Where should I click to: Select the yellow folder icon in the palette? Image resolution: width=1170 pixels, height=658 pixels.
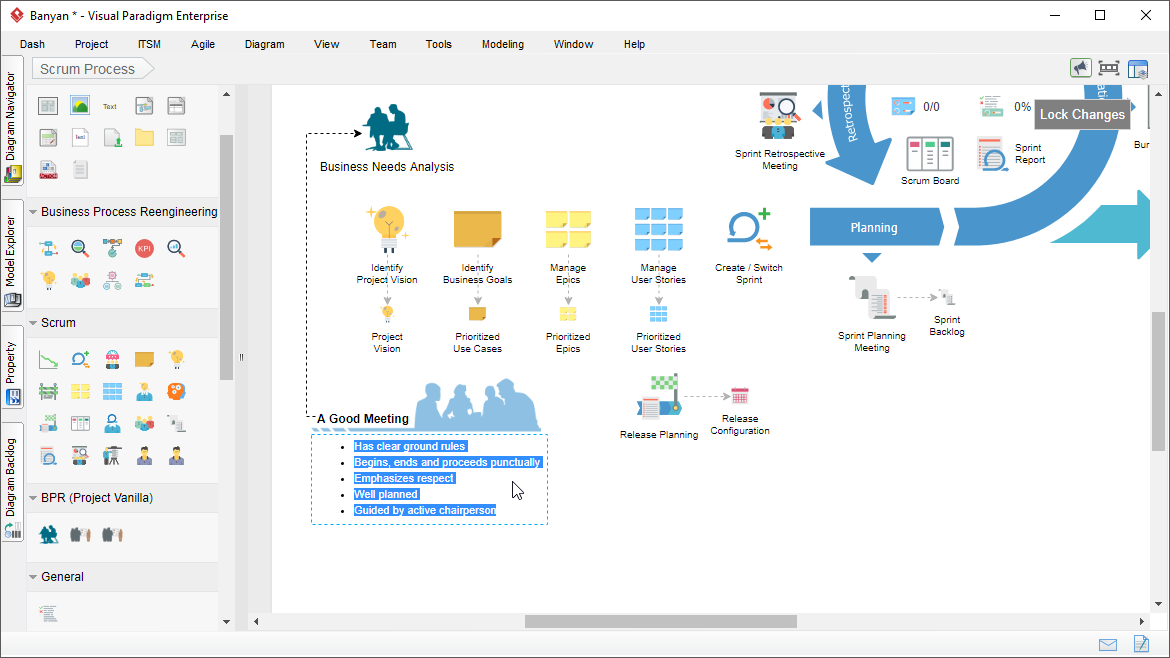coord(144,137)
